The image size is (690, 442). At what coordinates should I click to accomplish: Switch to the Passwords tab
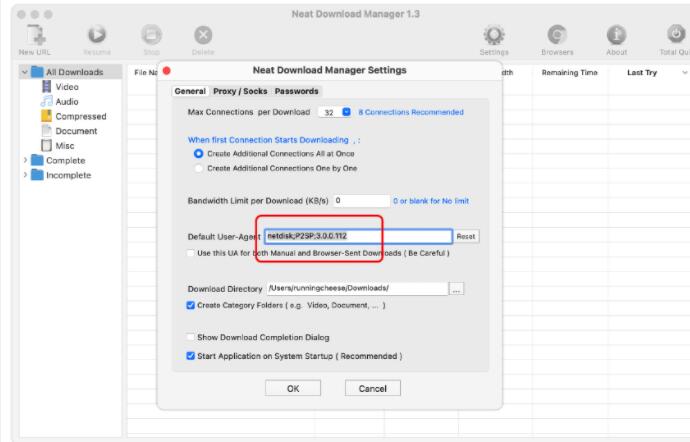click(x=297, y=91)
